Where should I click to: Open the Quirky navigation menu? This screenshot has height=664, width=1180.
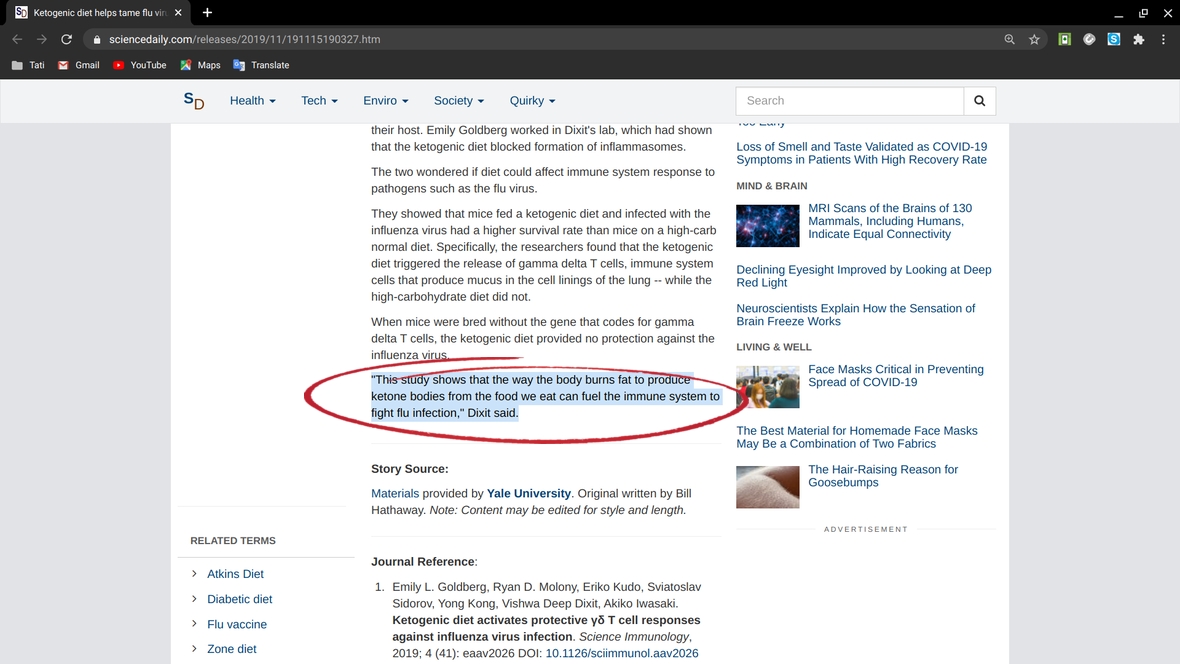pos(532,101)
